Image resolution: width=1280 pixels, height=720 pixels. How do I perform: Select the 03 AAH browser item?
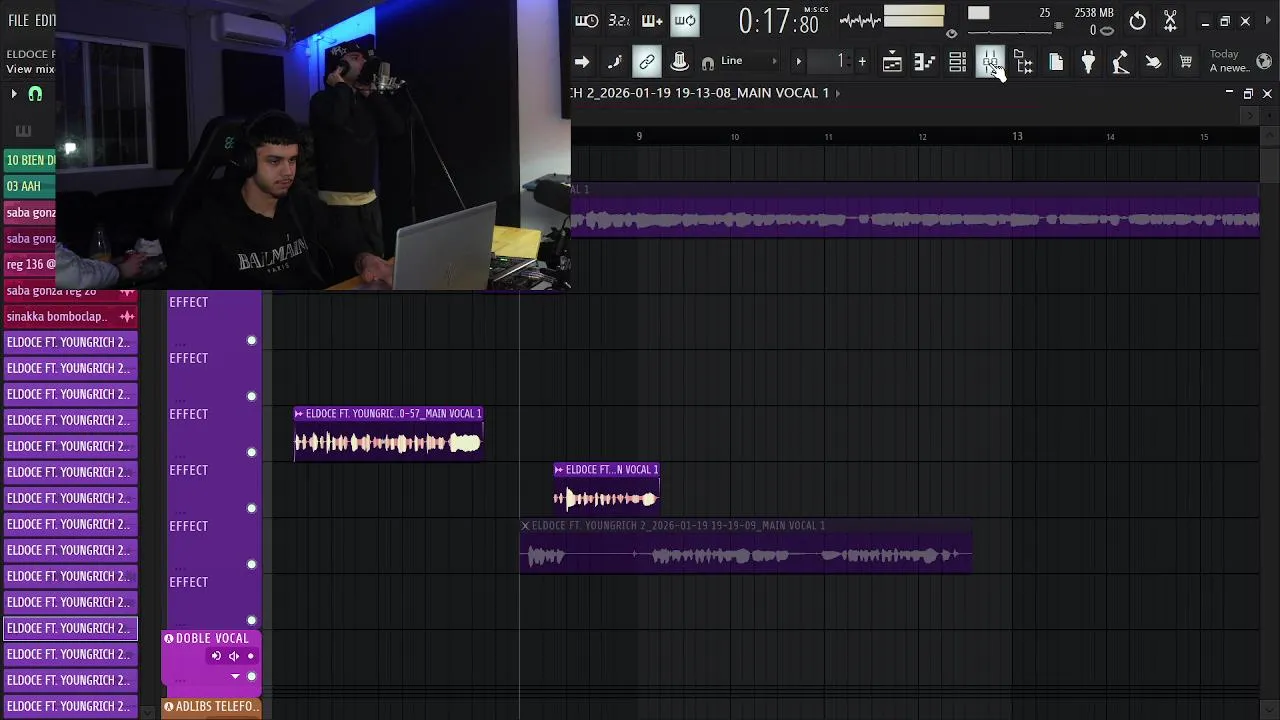pyautogui.click(x=31, y=186)
